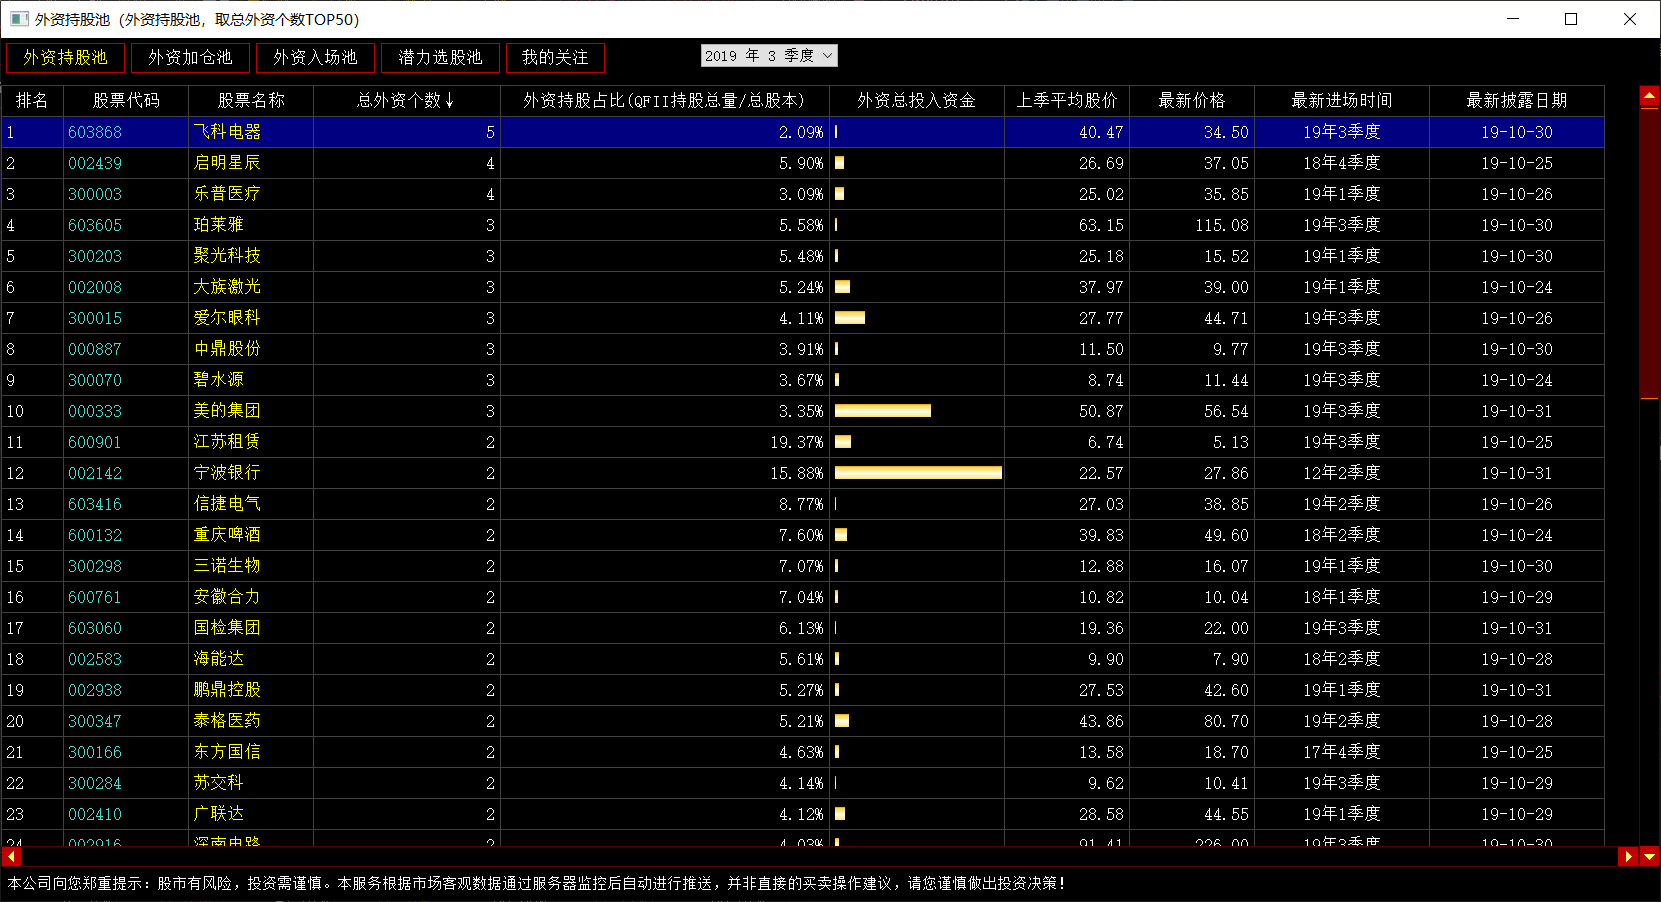Click the app icon in title bar

[19, 19]
